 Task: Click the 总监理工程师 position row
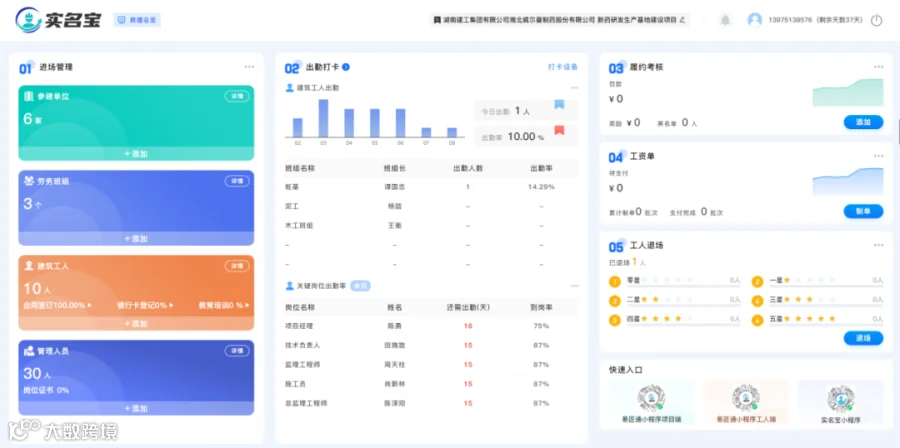pos(431,403)
